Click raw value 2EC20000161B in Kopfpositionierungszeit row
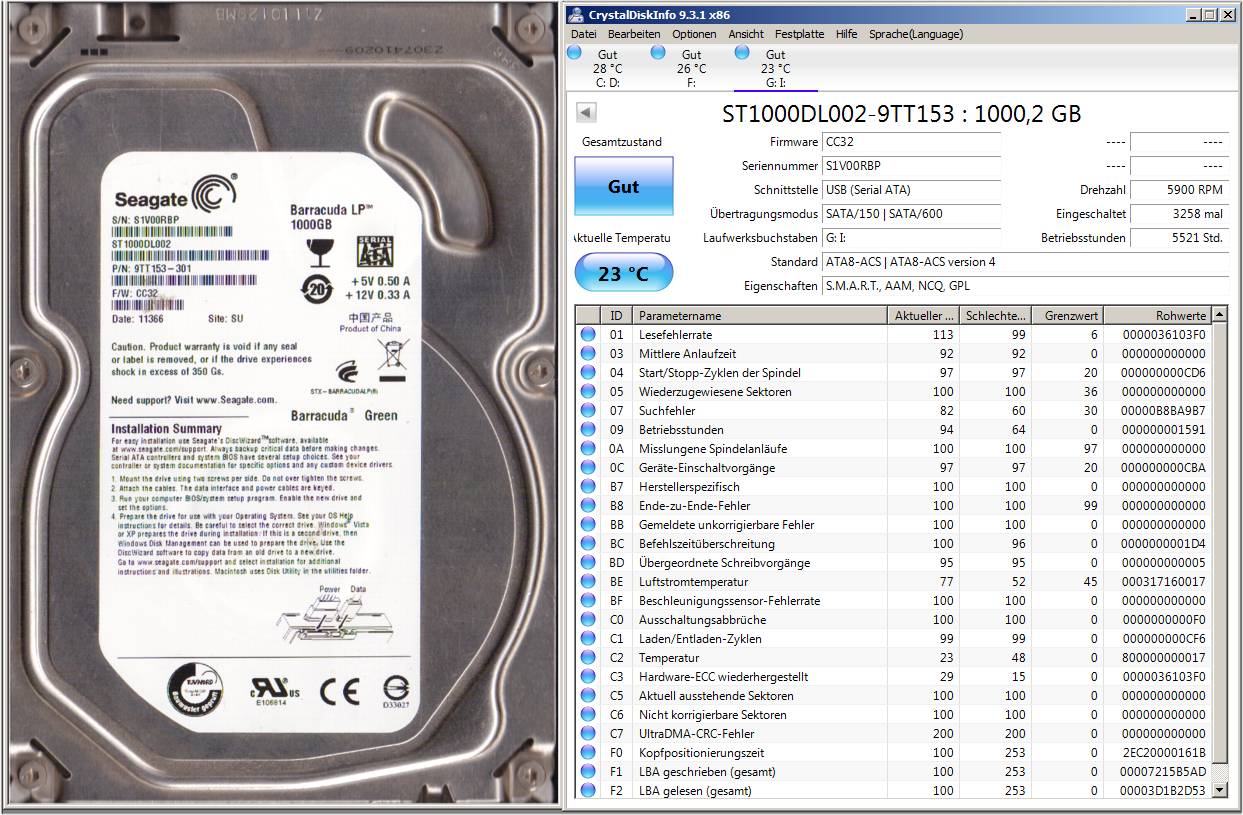The width and height of the screenshot is (1243, 815). pos(1164,752)
